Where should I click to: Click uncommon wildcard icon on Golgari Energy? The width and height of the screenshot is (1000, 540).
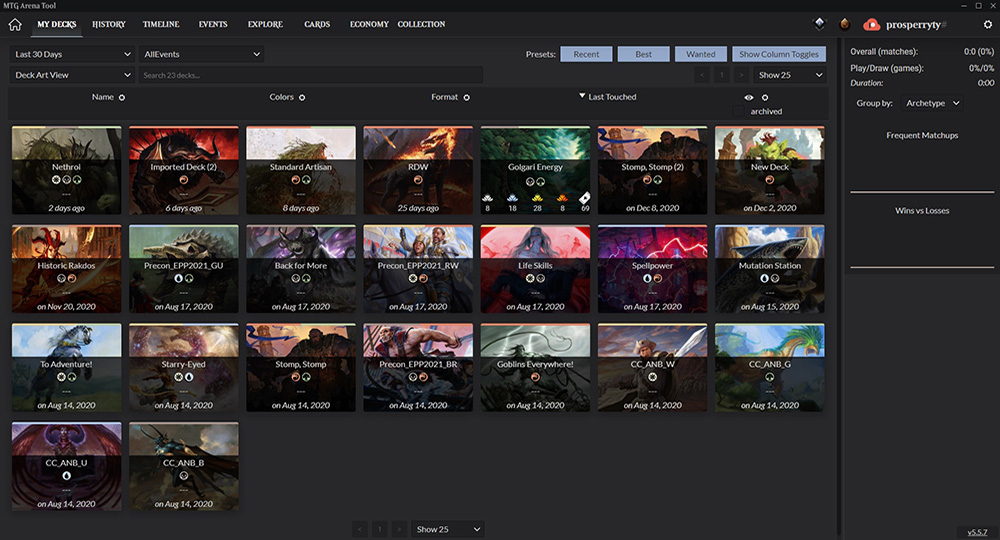tap(512, 198)
